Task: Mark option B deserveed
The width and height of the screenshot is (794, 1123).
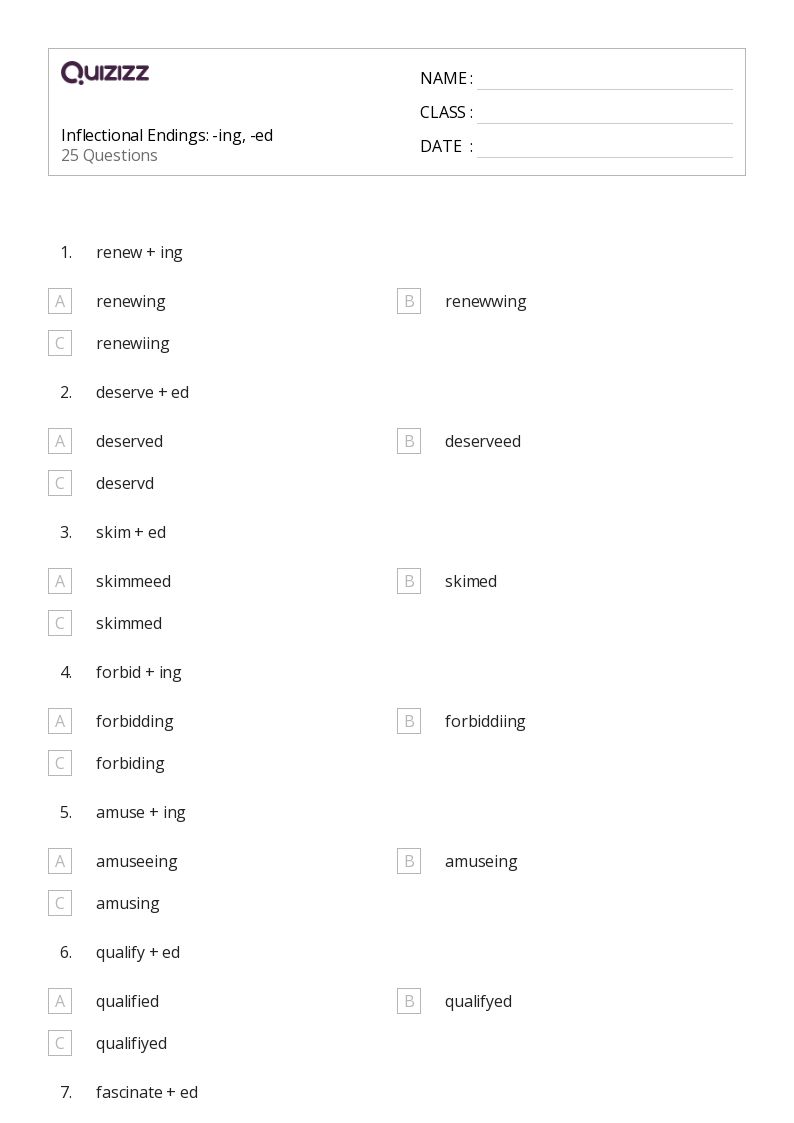Action: coord(409,441)
